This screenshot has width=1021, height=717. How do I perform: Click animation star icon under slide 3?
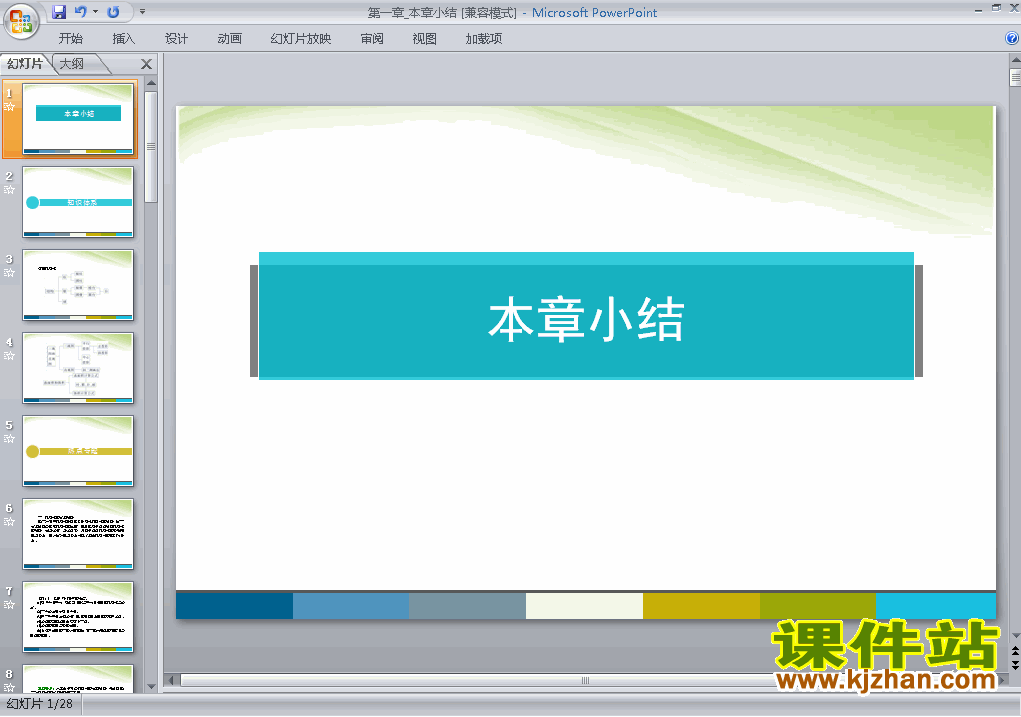pyautogui.click(x=9, y=273)
